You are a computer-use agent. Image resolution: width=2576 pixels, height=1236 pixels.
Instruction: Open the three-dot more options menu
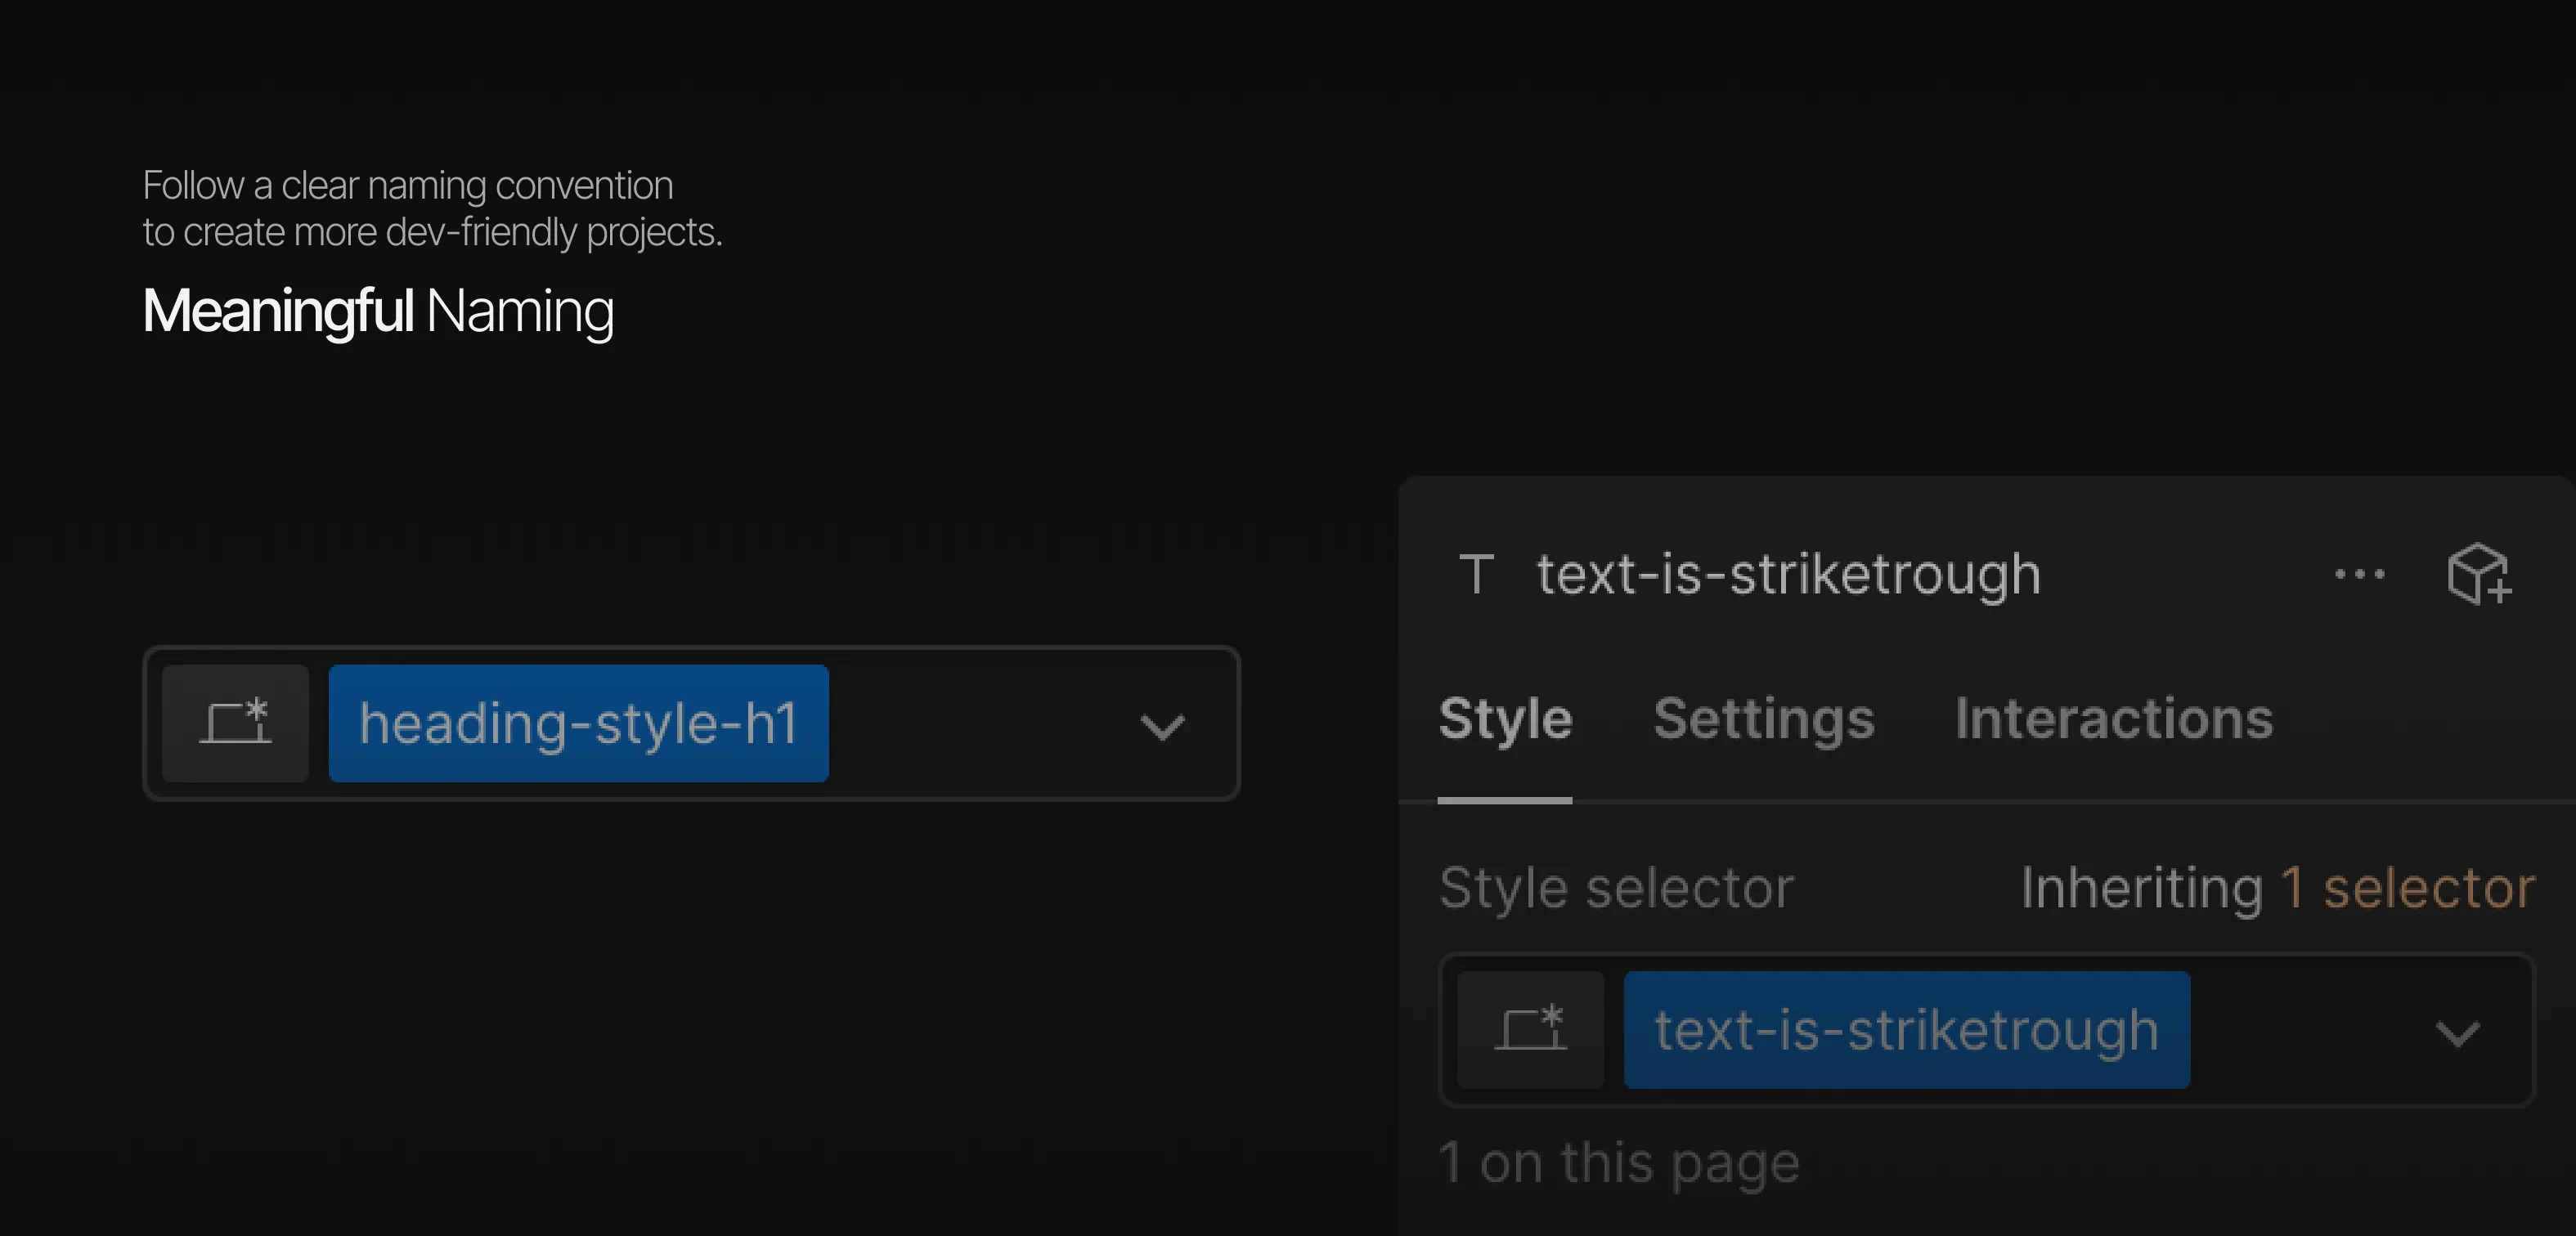2359,574
